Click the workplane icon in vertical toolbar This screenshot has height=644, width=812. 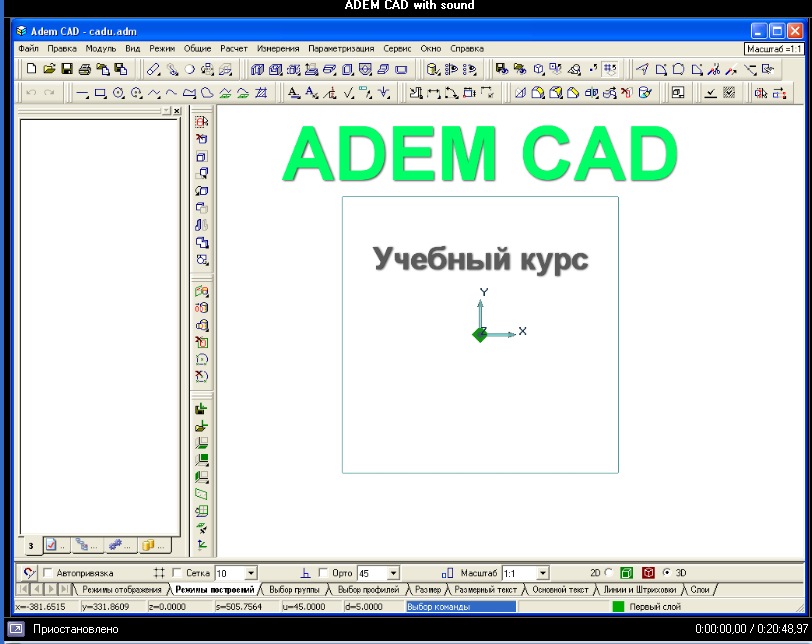(202, 494)
